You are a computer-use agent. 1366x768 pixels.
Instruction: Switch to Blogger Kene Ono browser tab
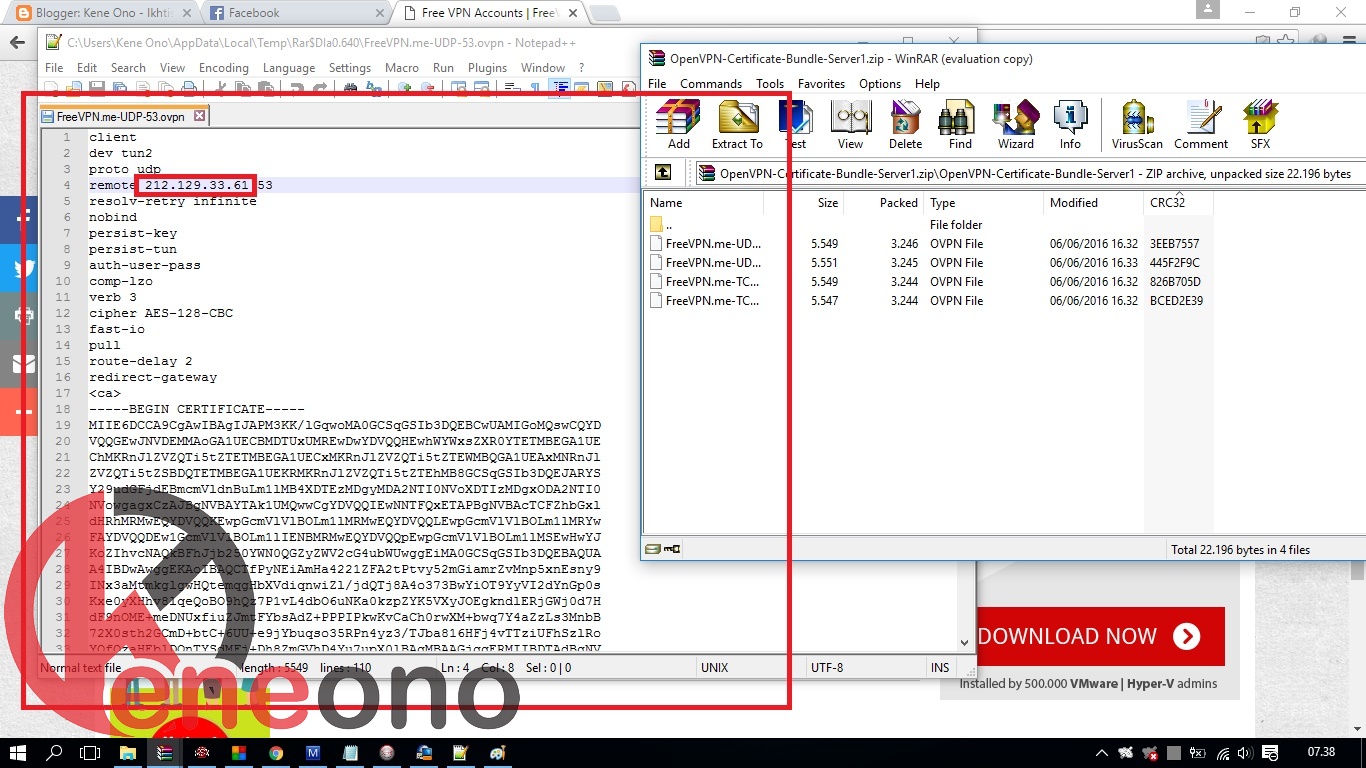click(103, 13)
